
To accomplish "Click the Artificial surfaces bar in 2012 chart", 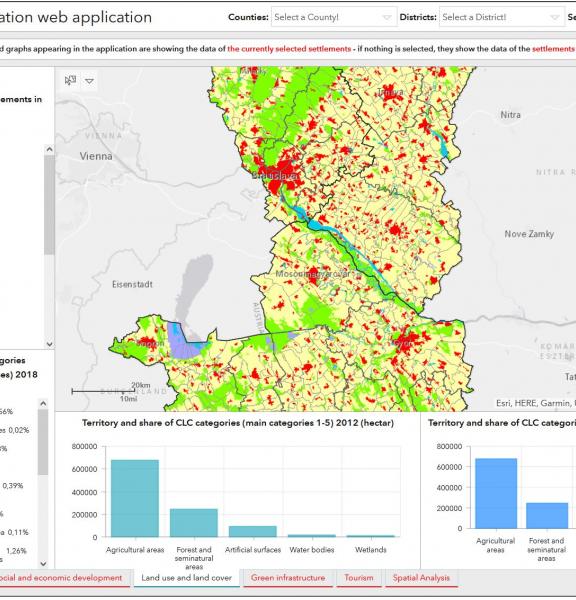I will [253, 532].
